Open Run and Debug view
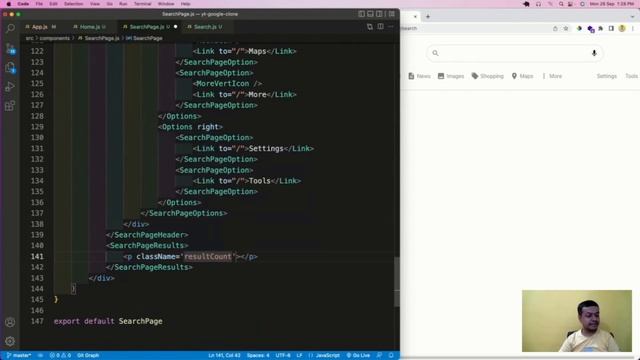640x360 pixels. click(x=10, y=87)
